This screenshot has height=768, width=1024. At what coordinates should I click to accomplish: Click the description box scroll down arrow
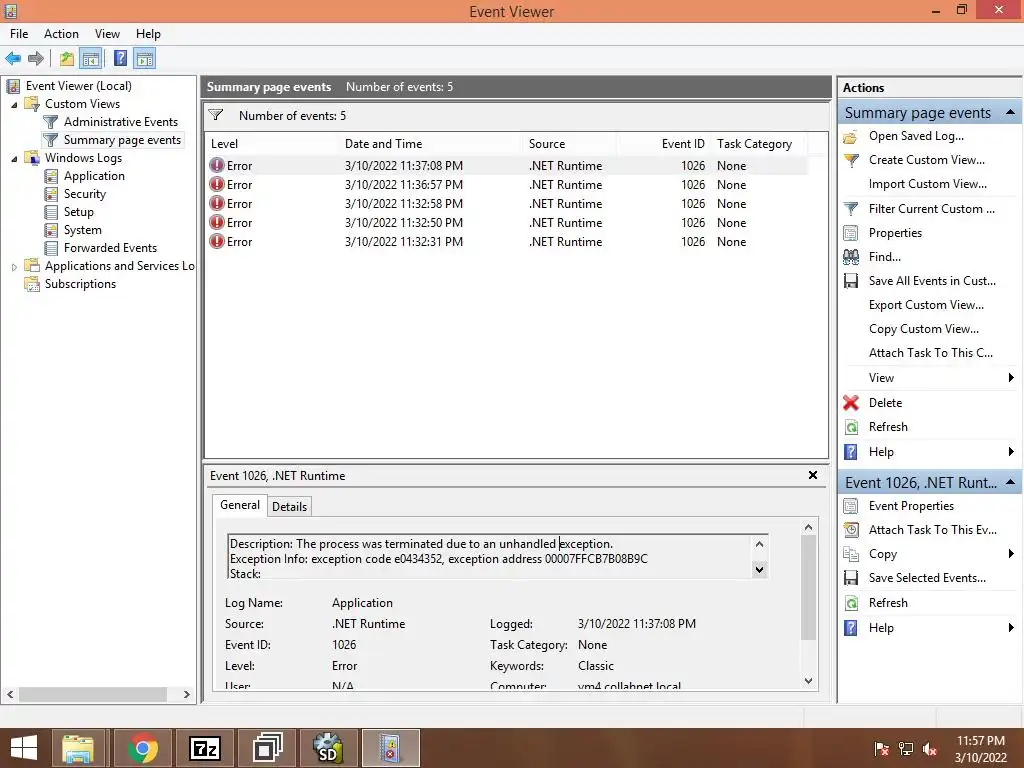760,570
